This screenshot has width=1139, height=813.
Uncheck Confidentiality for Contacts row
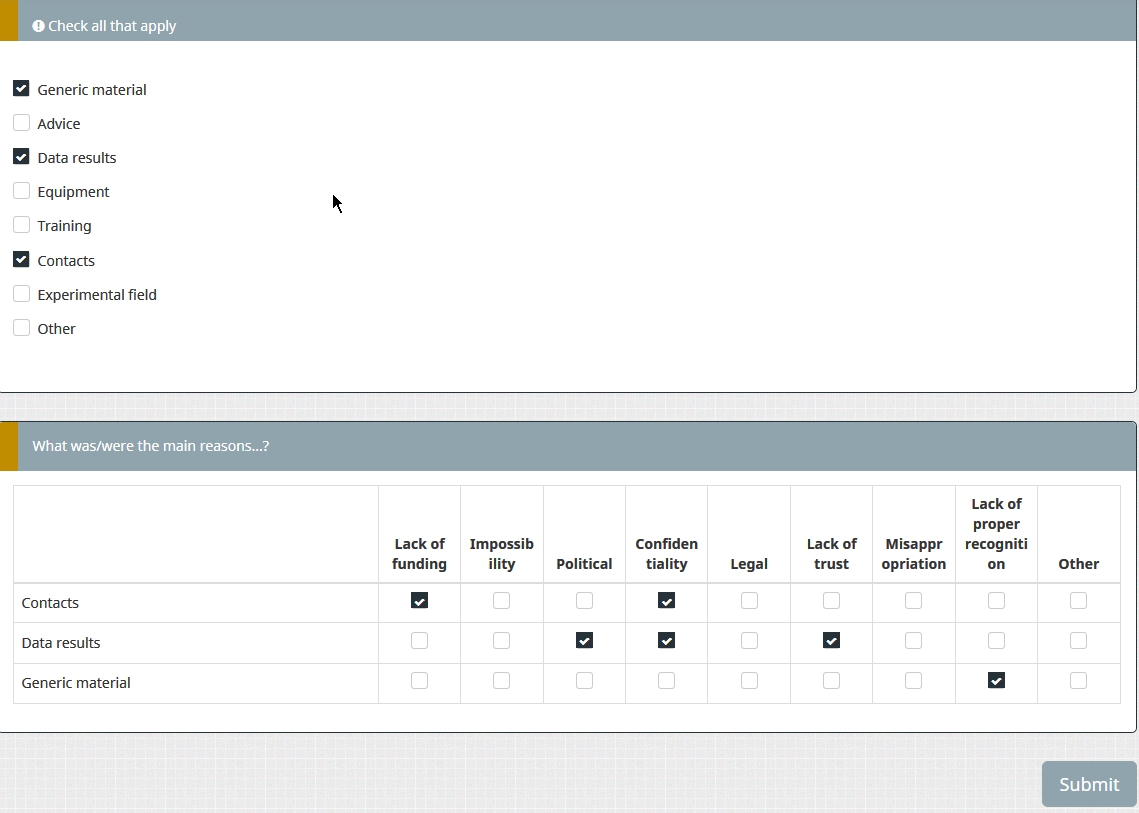[x=666, y=601]
